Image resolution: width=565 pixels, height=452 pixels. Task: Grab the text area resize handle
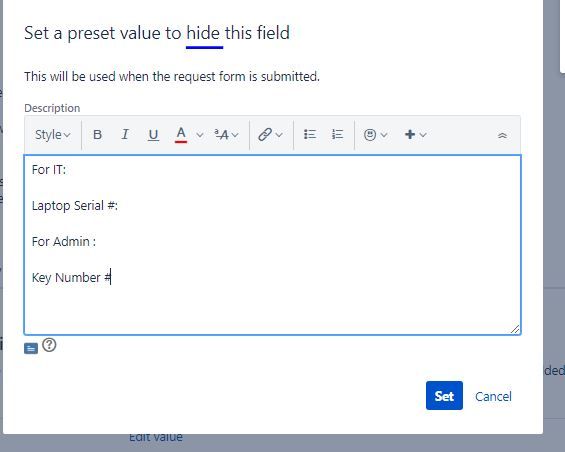coord(515,329)
